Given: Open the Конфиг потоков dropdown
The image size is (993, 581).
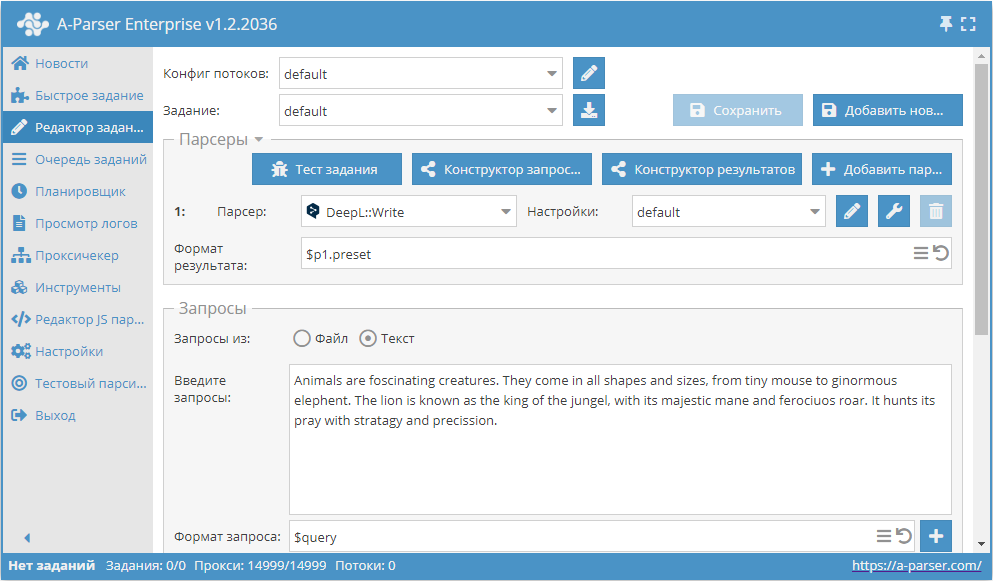Looking at the screenshot, I should [553, 74].
